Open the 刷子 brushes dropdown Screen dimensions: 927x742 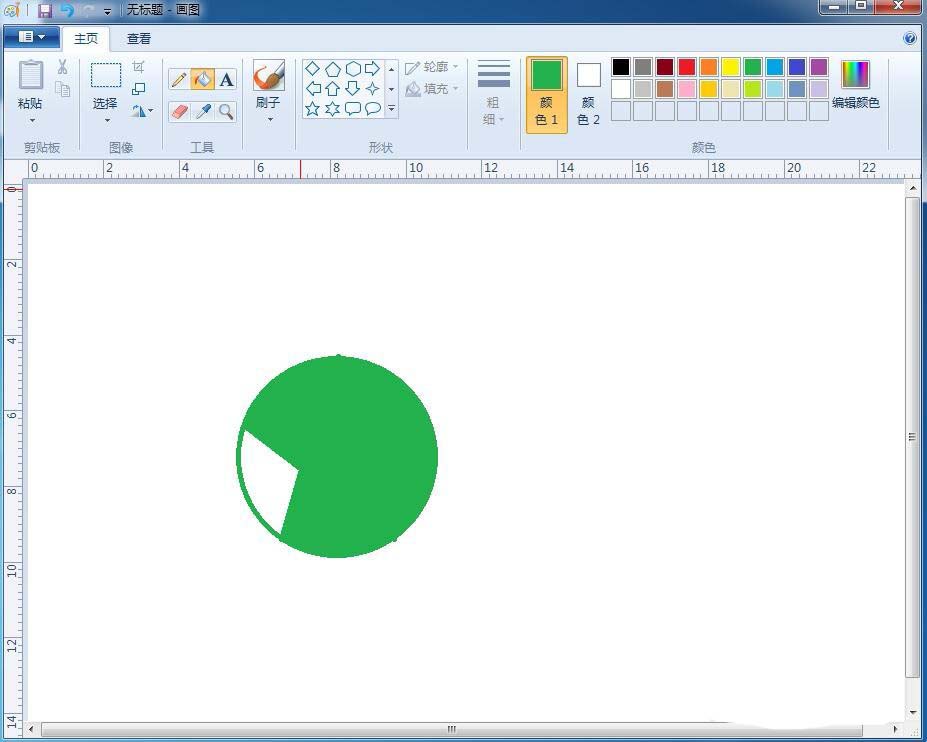coord(269,119)
